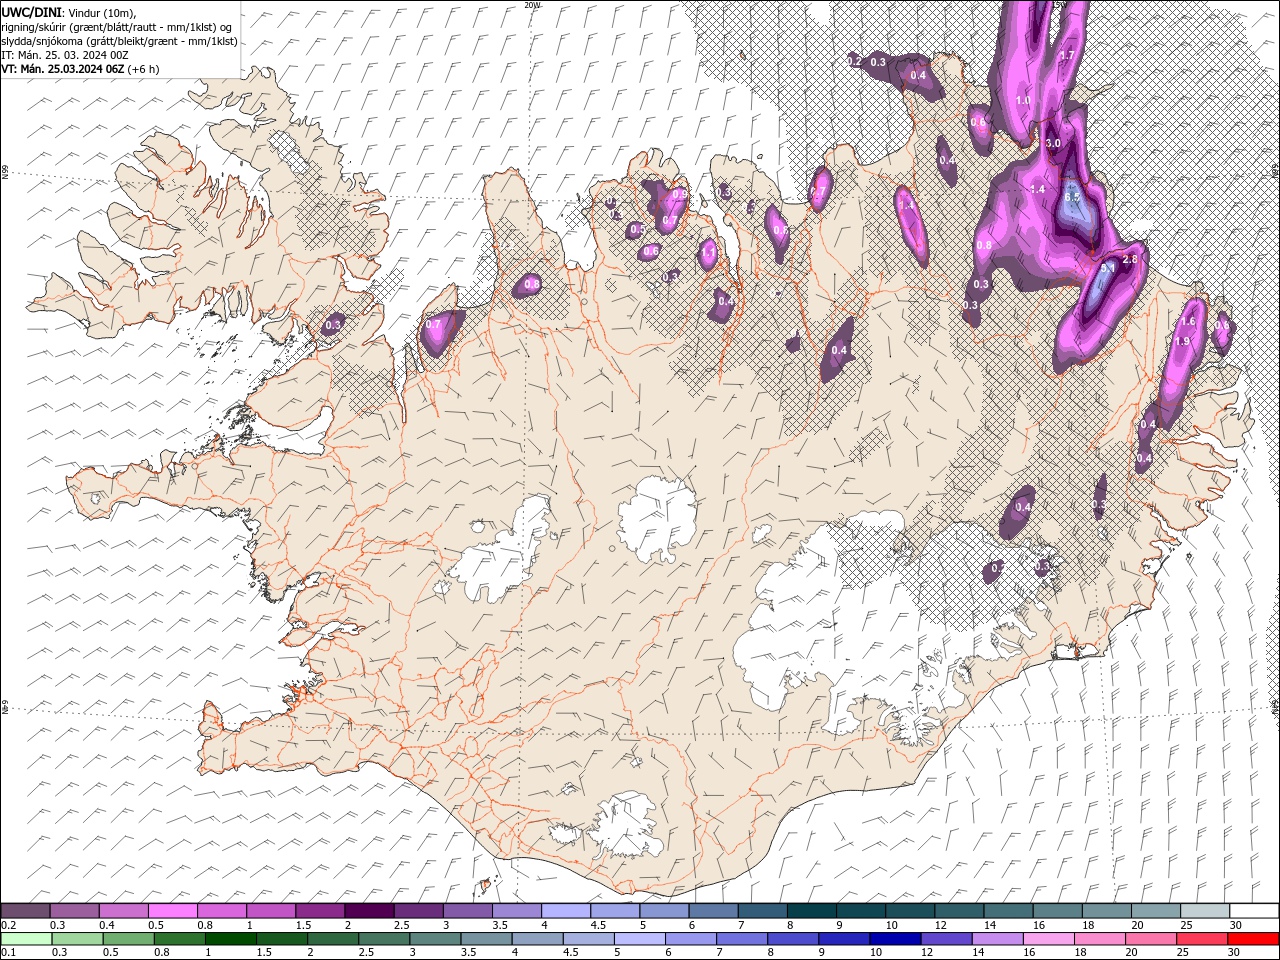Pick the violet 12–14 swatch, lower legend row
This screenshot has height=960, width=1280.
coord(946,939)
